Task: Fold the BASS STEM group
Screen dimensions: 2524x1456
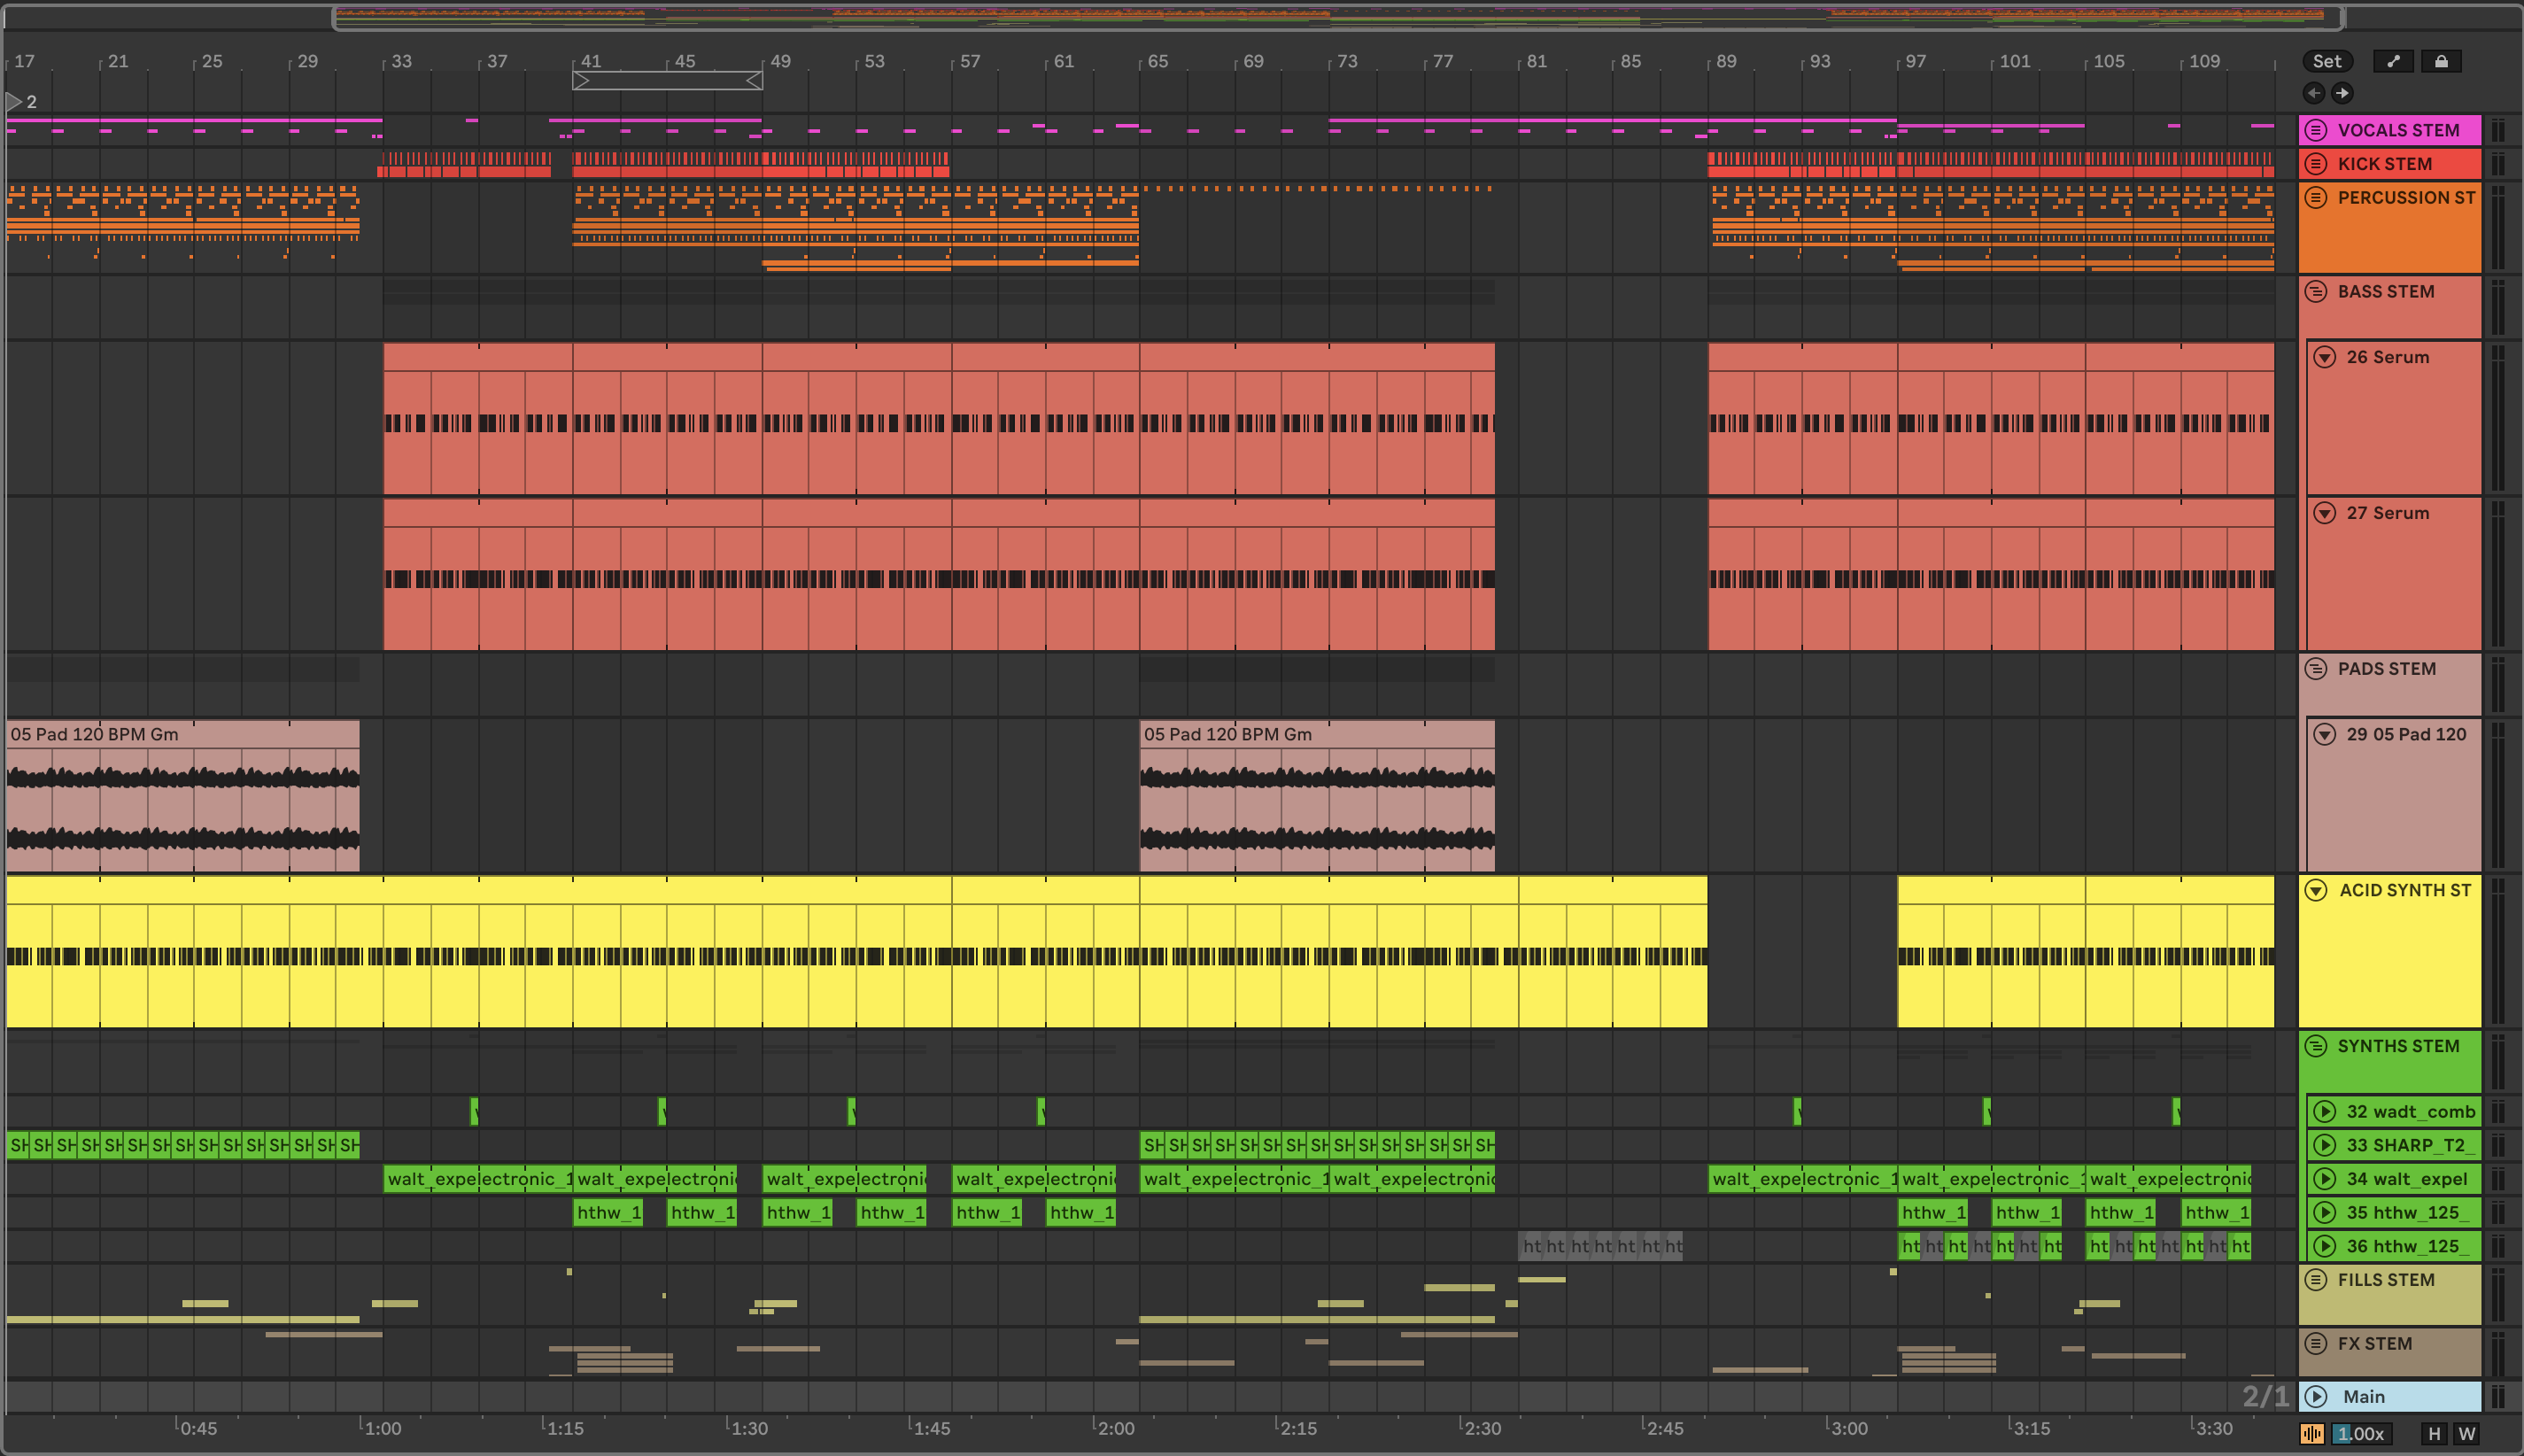Action: tap(2316, 291)
